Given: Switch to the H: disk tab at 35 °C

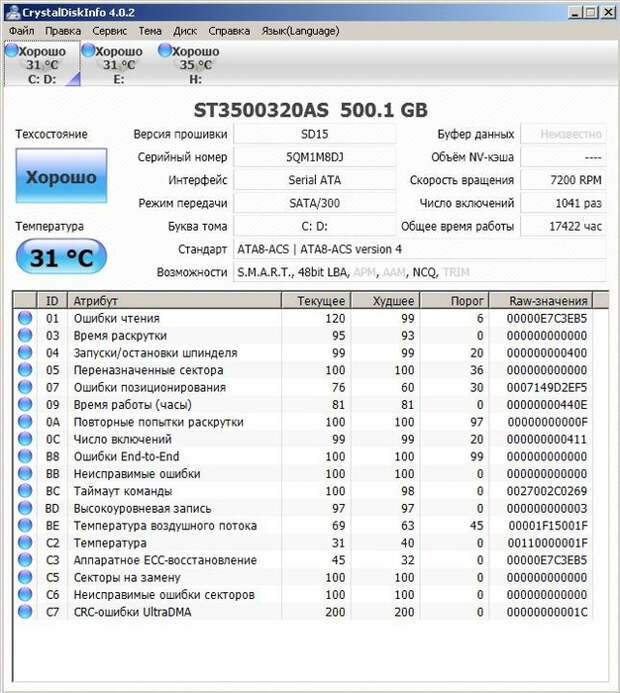Looking at the screenshot, I should click(195, 65).
